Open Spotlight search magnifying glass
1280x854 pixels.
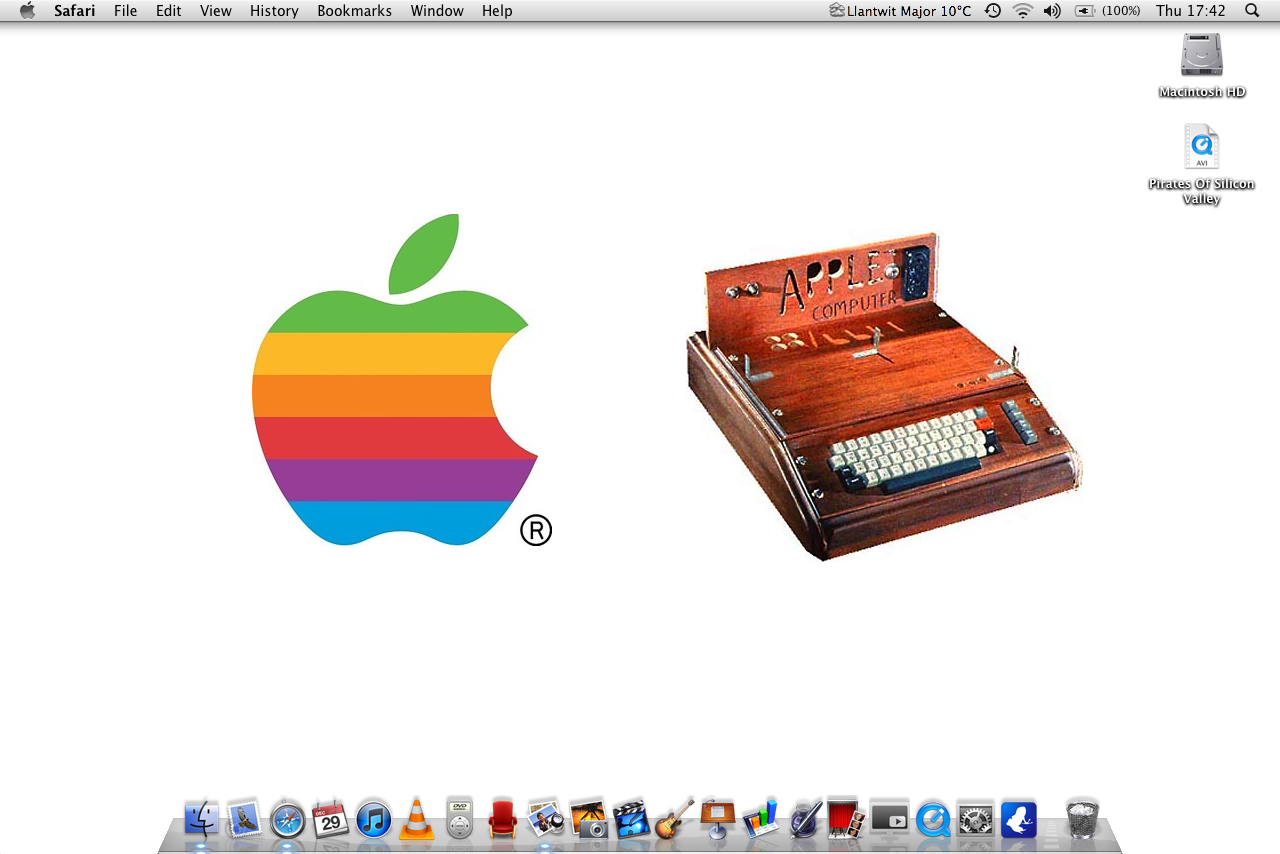[x=1252, y=11]
